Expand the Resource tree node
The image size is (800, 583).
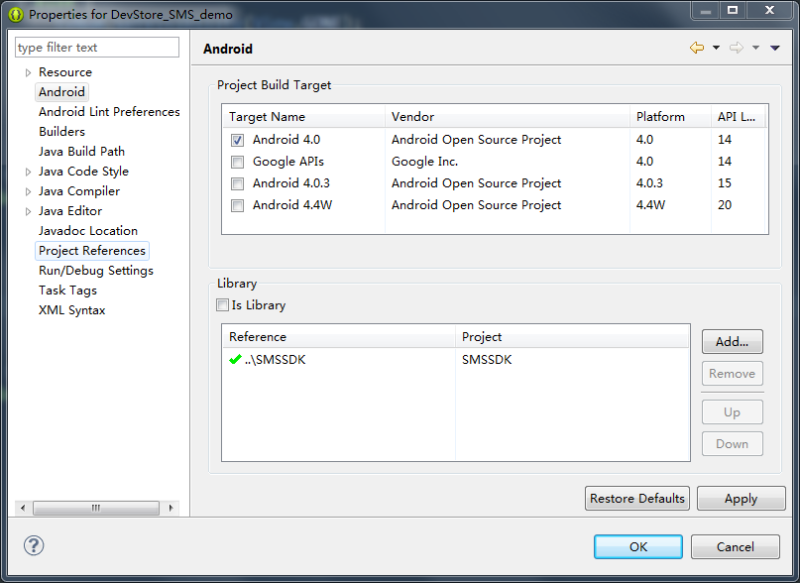point(28,73)
